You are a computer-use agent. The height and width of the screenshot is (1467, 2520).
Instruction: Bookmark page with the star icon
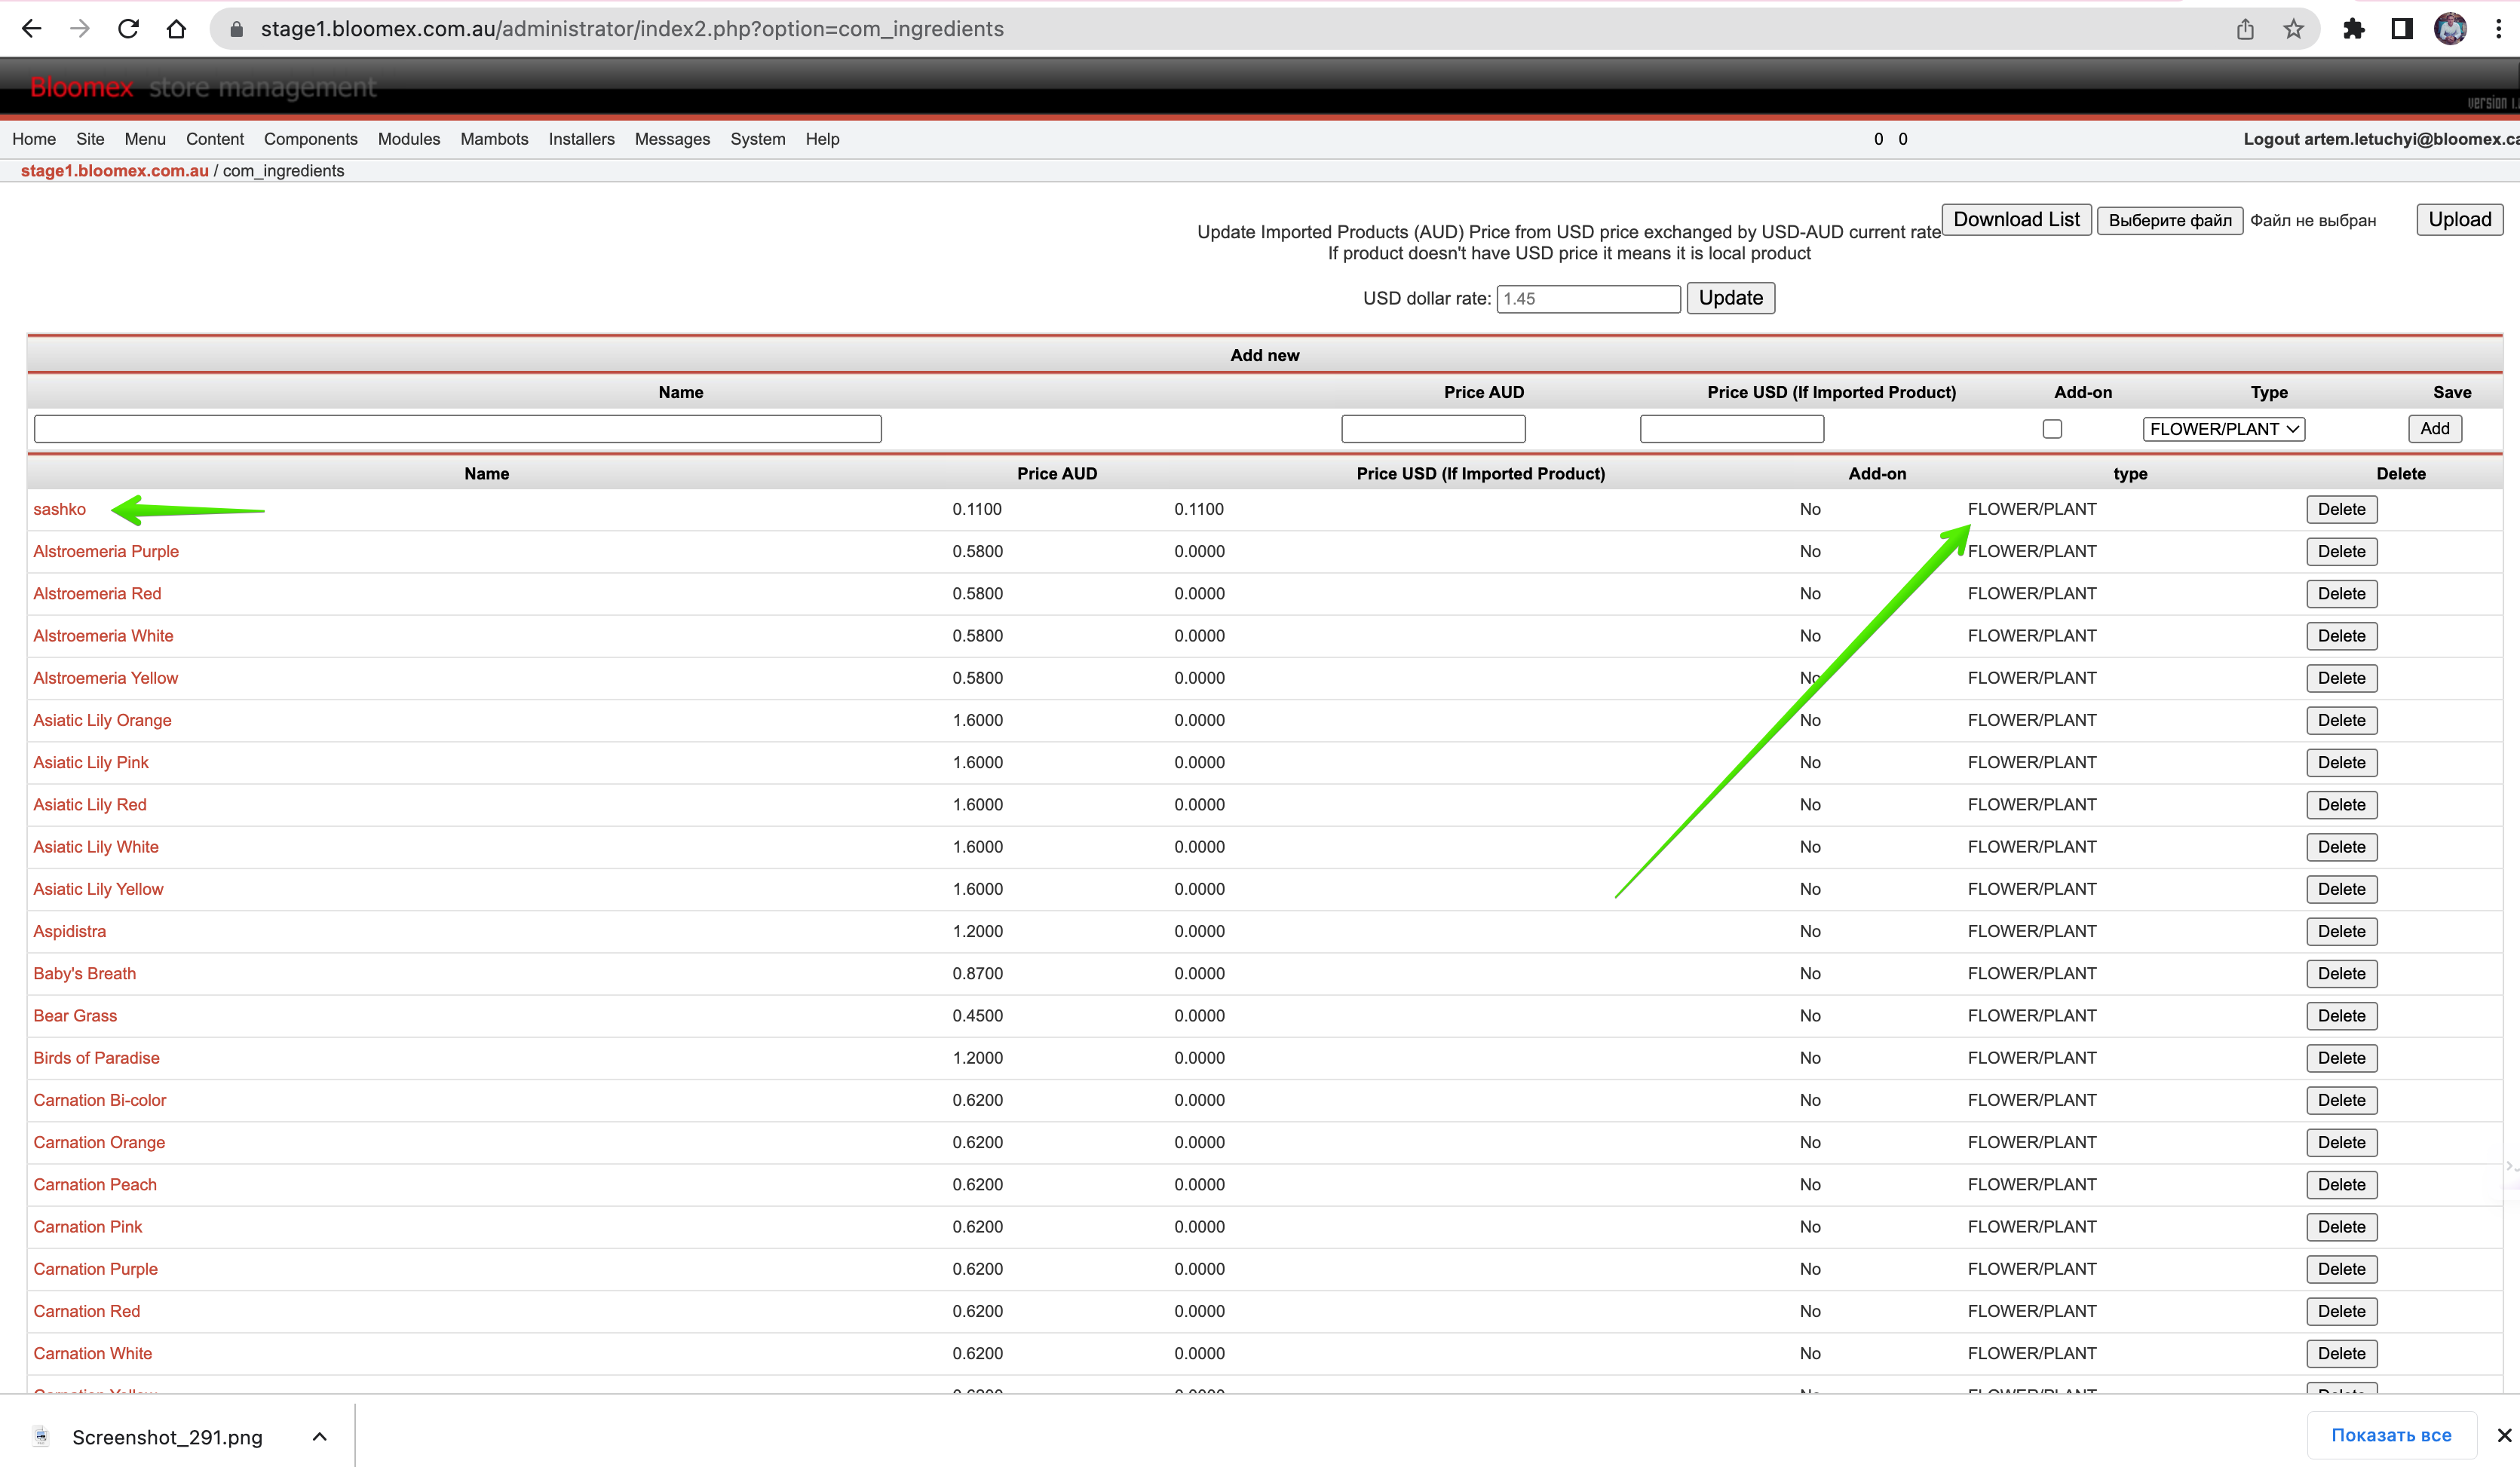tap(2293, 29)
